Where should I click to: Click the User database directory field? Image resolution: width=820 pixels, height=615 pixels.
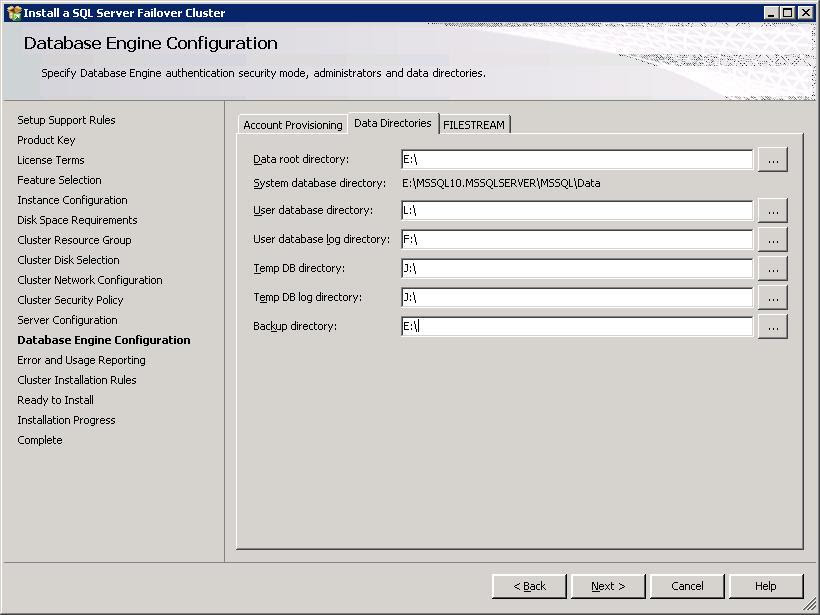coord(577,210)
